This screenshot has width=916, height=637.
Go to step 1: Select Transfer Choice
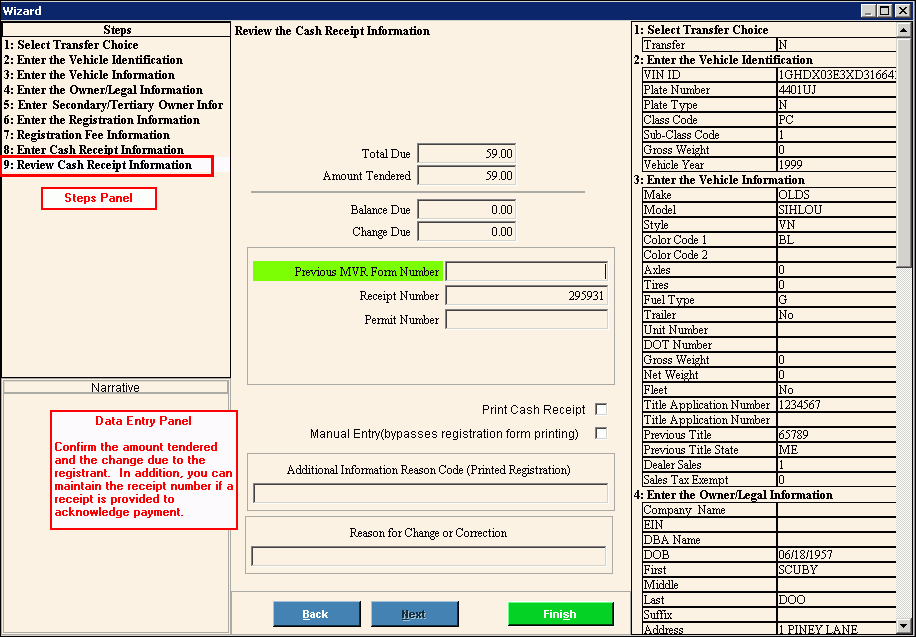(x=71, y=45)
